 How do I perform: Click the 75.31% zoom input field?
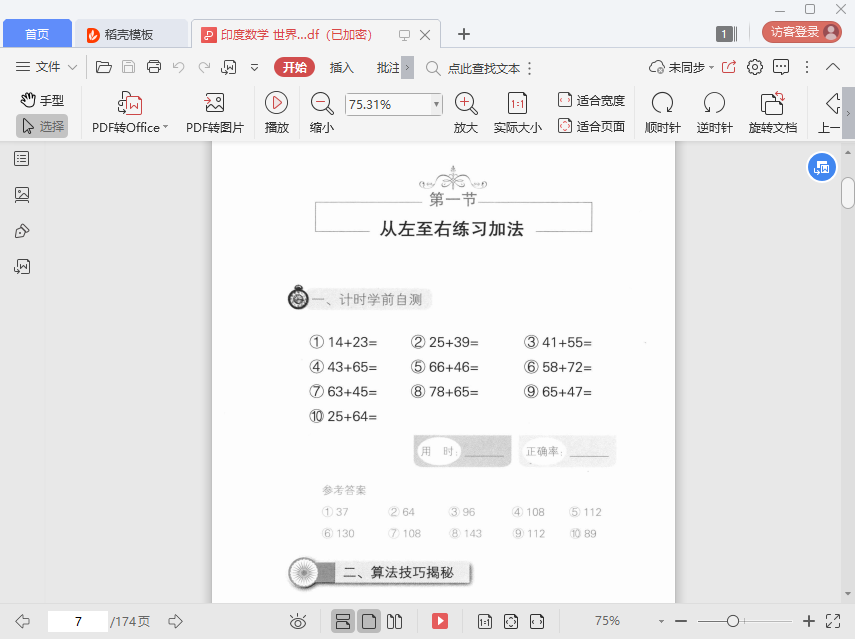[388, 104]
